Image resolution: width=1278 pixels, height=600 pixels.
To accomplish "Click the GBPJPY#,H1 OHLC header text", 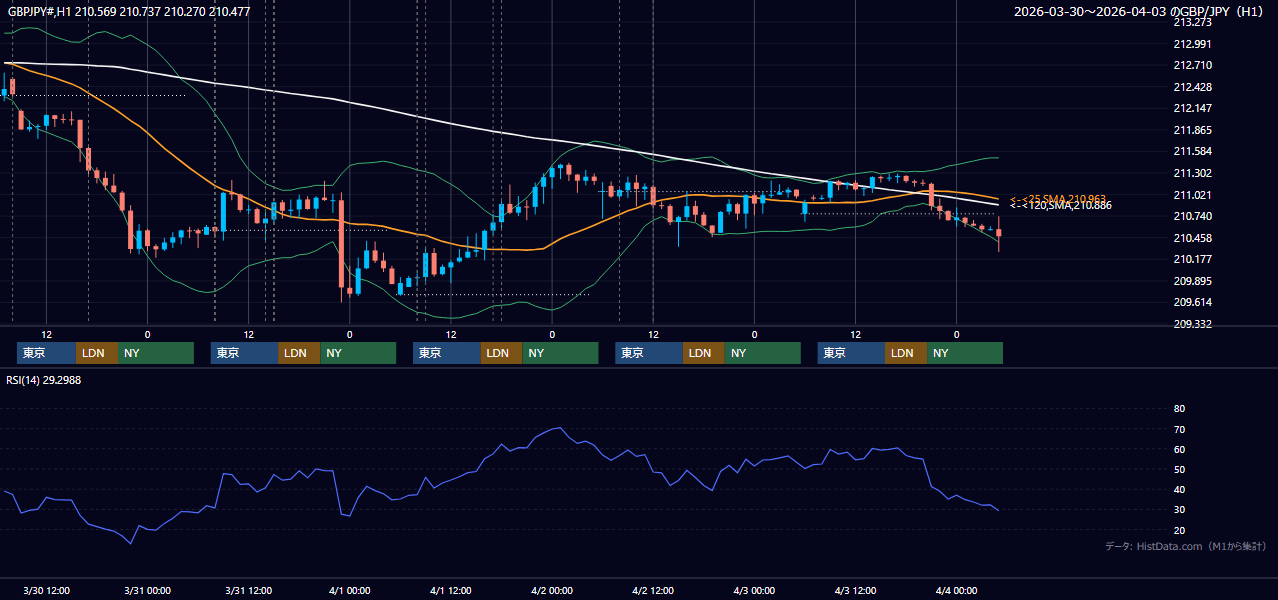I will [x=129, y=11].
